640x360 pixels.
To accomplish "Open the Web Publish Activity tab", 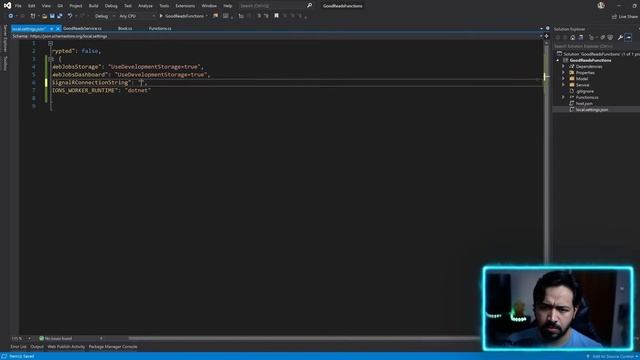I will tap(66, 347).
